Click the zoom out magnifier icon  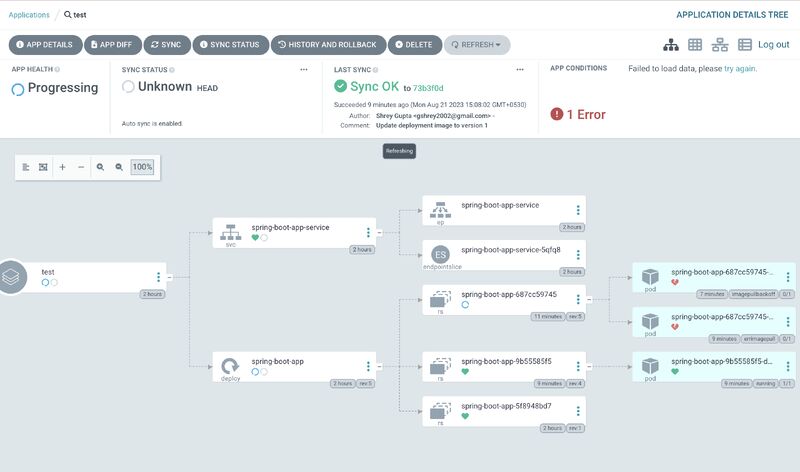(119, 167)
